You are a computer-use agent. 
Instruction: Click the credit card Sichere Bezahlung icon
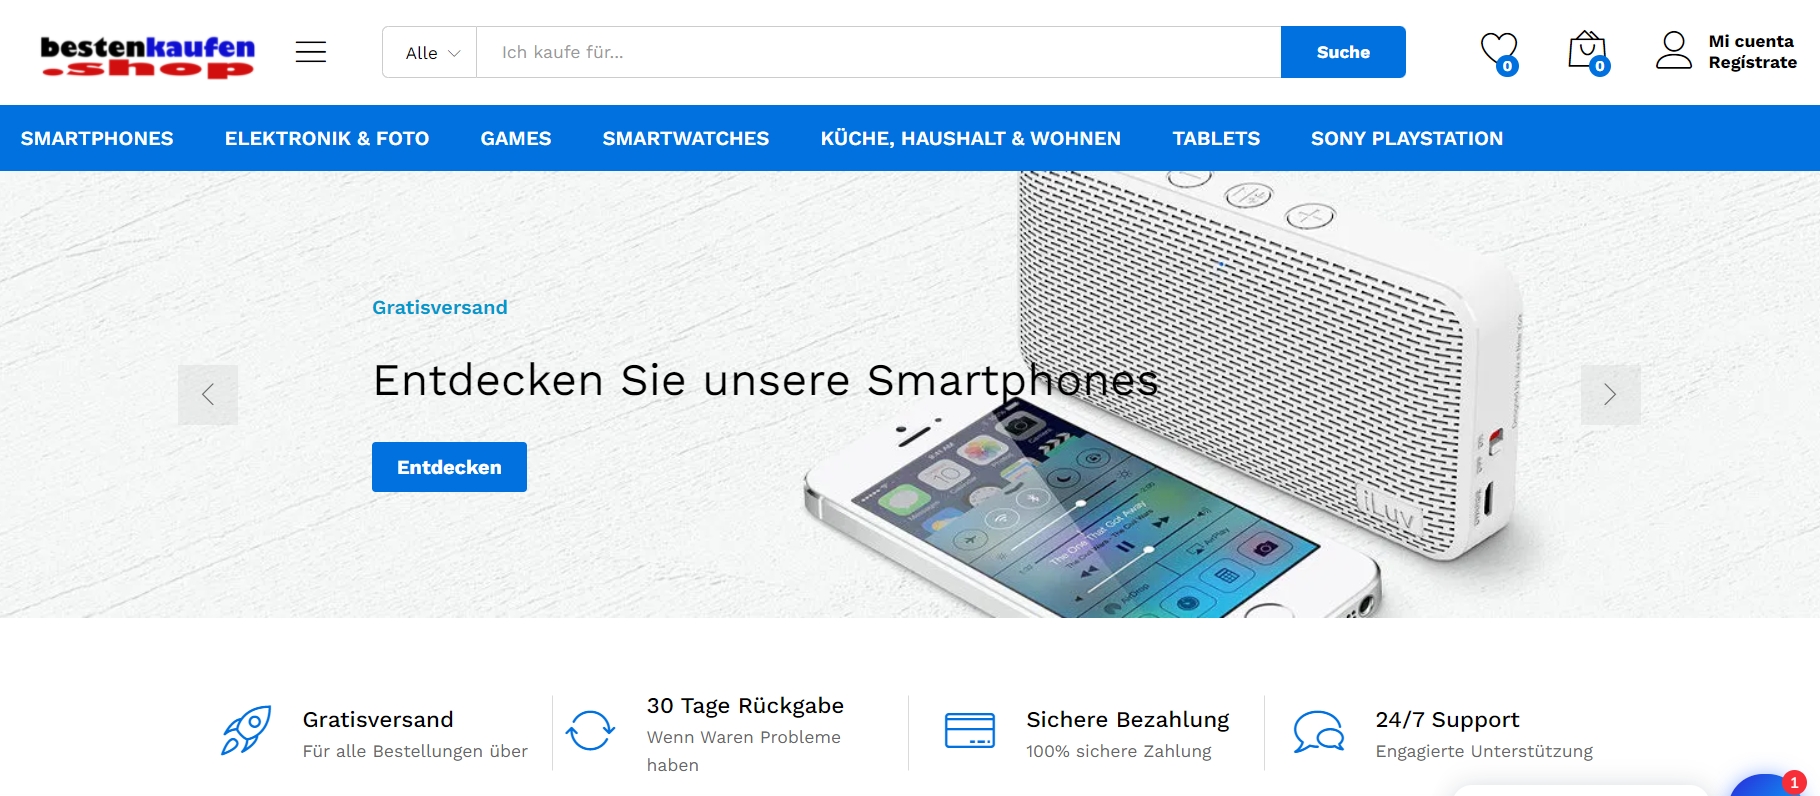(970, 730)
